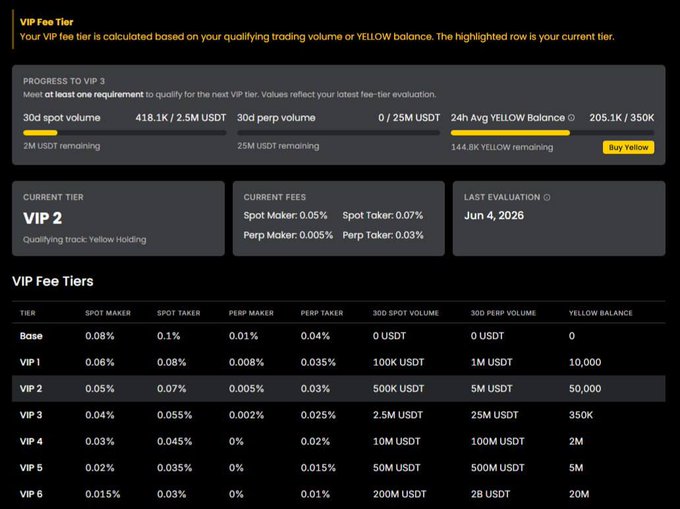
Task: Click the 25M USDT remaining text
Action: pos(278,146)
